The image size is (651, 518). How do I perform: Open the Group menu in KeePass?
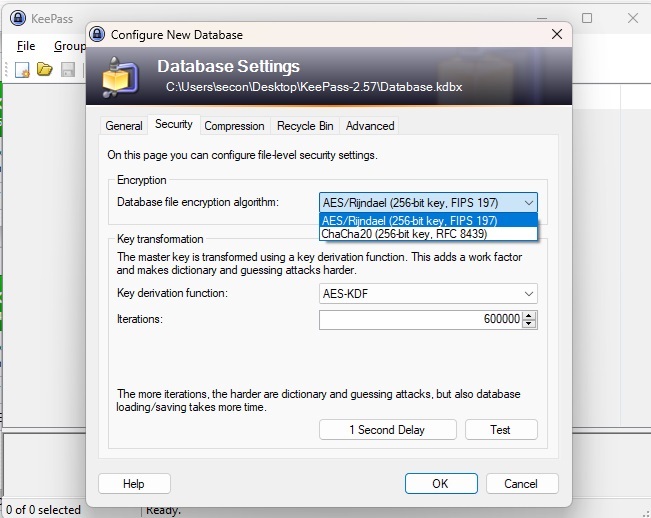[69, 46]
